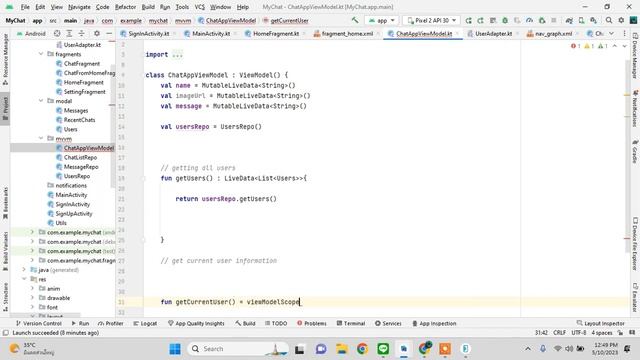
Task: Jump to next highlighted error arrow
Action: [x=624, y=46]
